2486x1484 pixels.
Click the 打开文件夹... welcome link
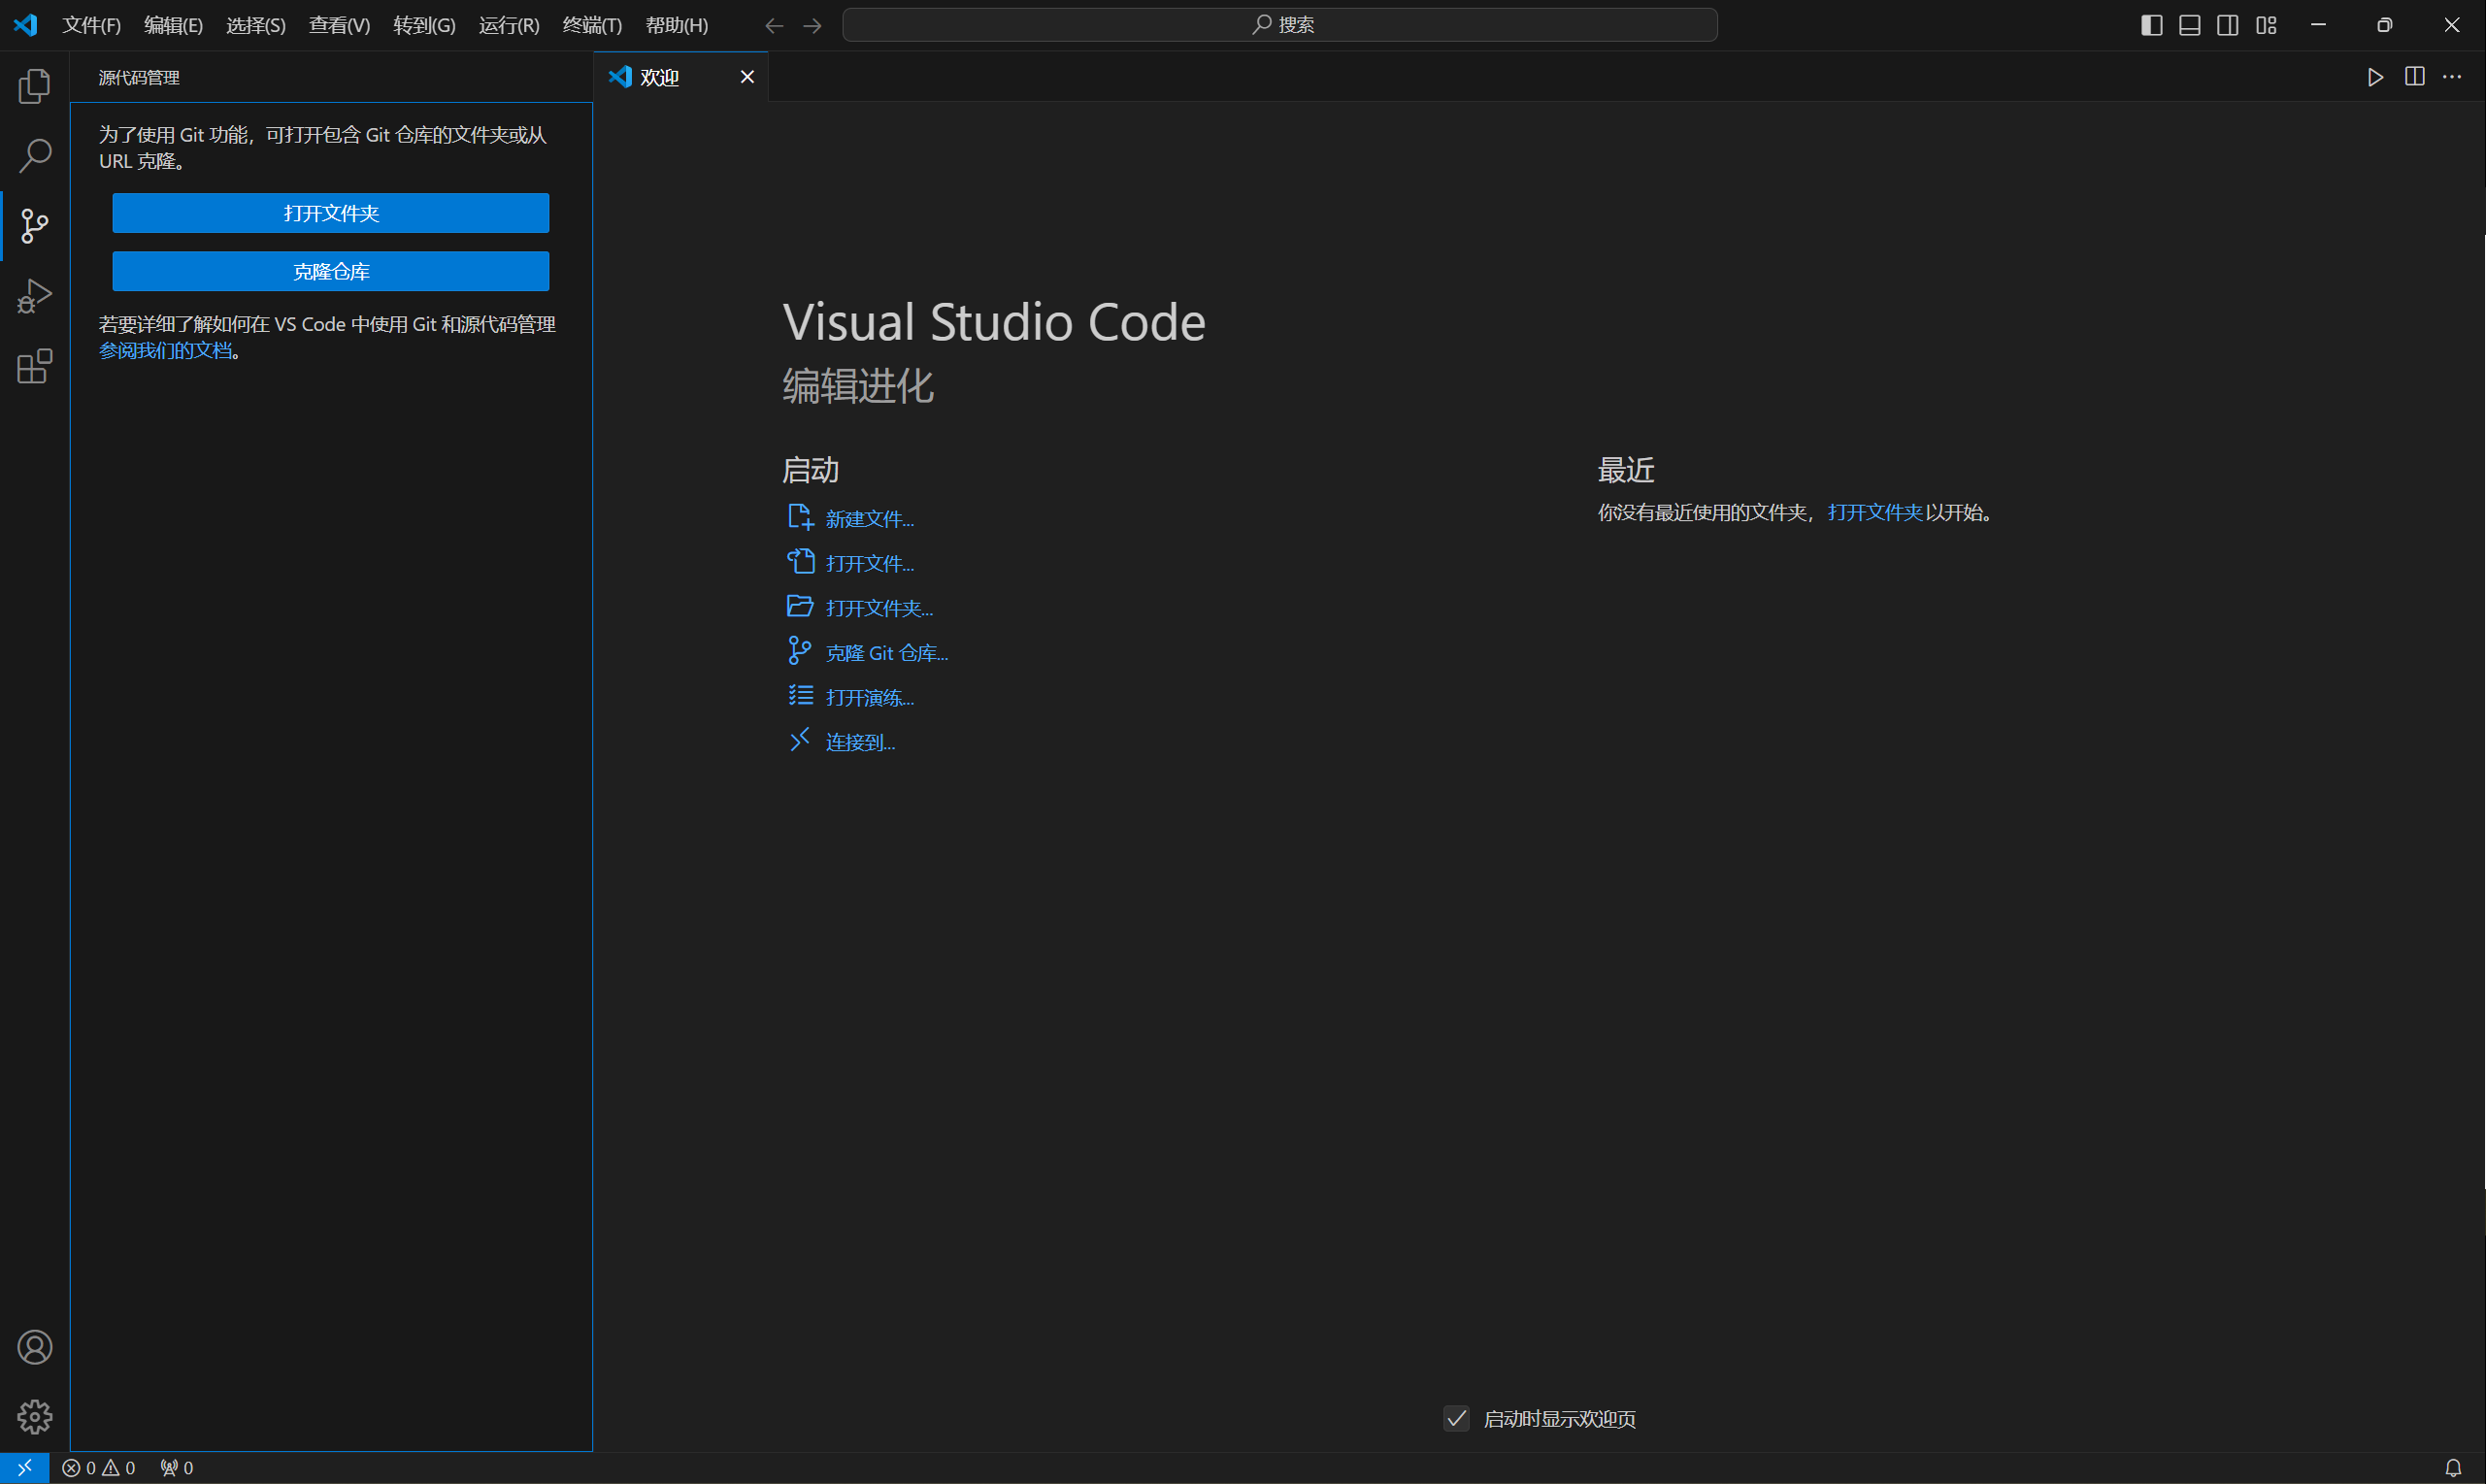(x=880, y=608)
